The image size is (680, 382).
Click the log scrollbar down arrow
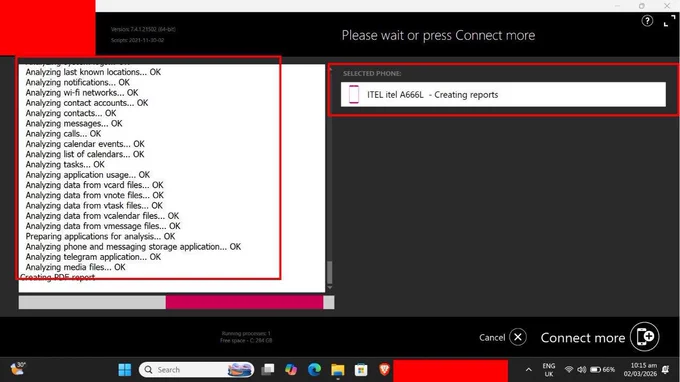330,287
